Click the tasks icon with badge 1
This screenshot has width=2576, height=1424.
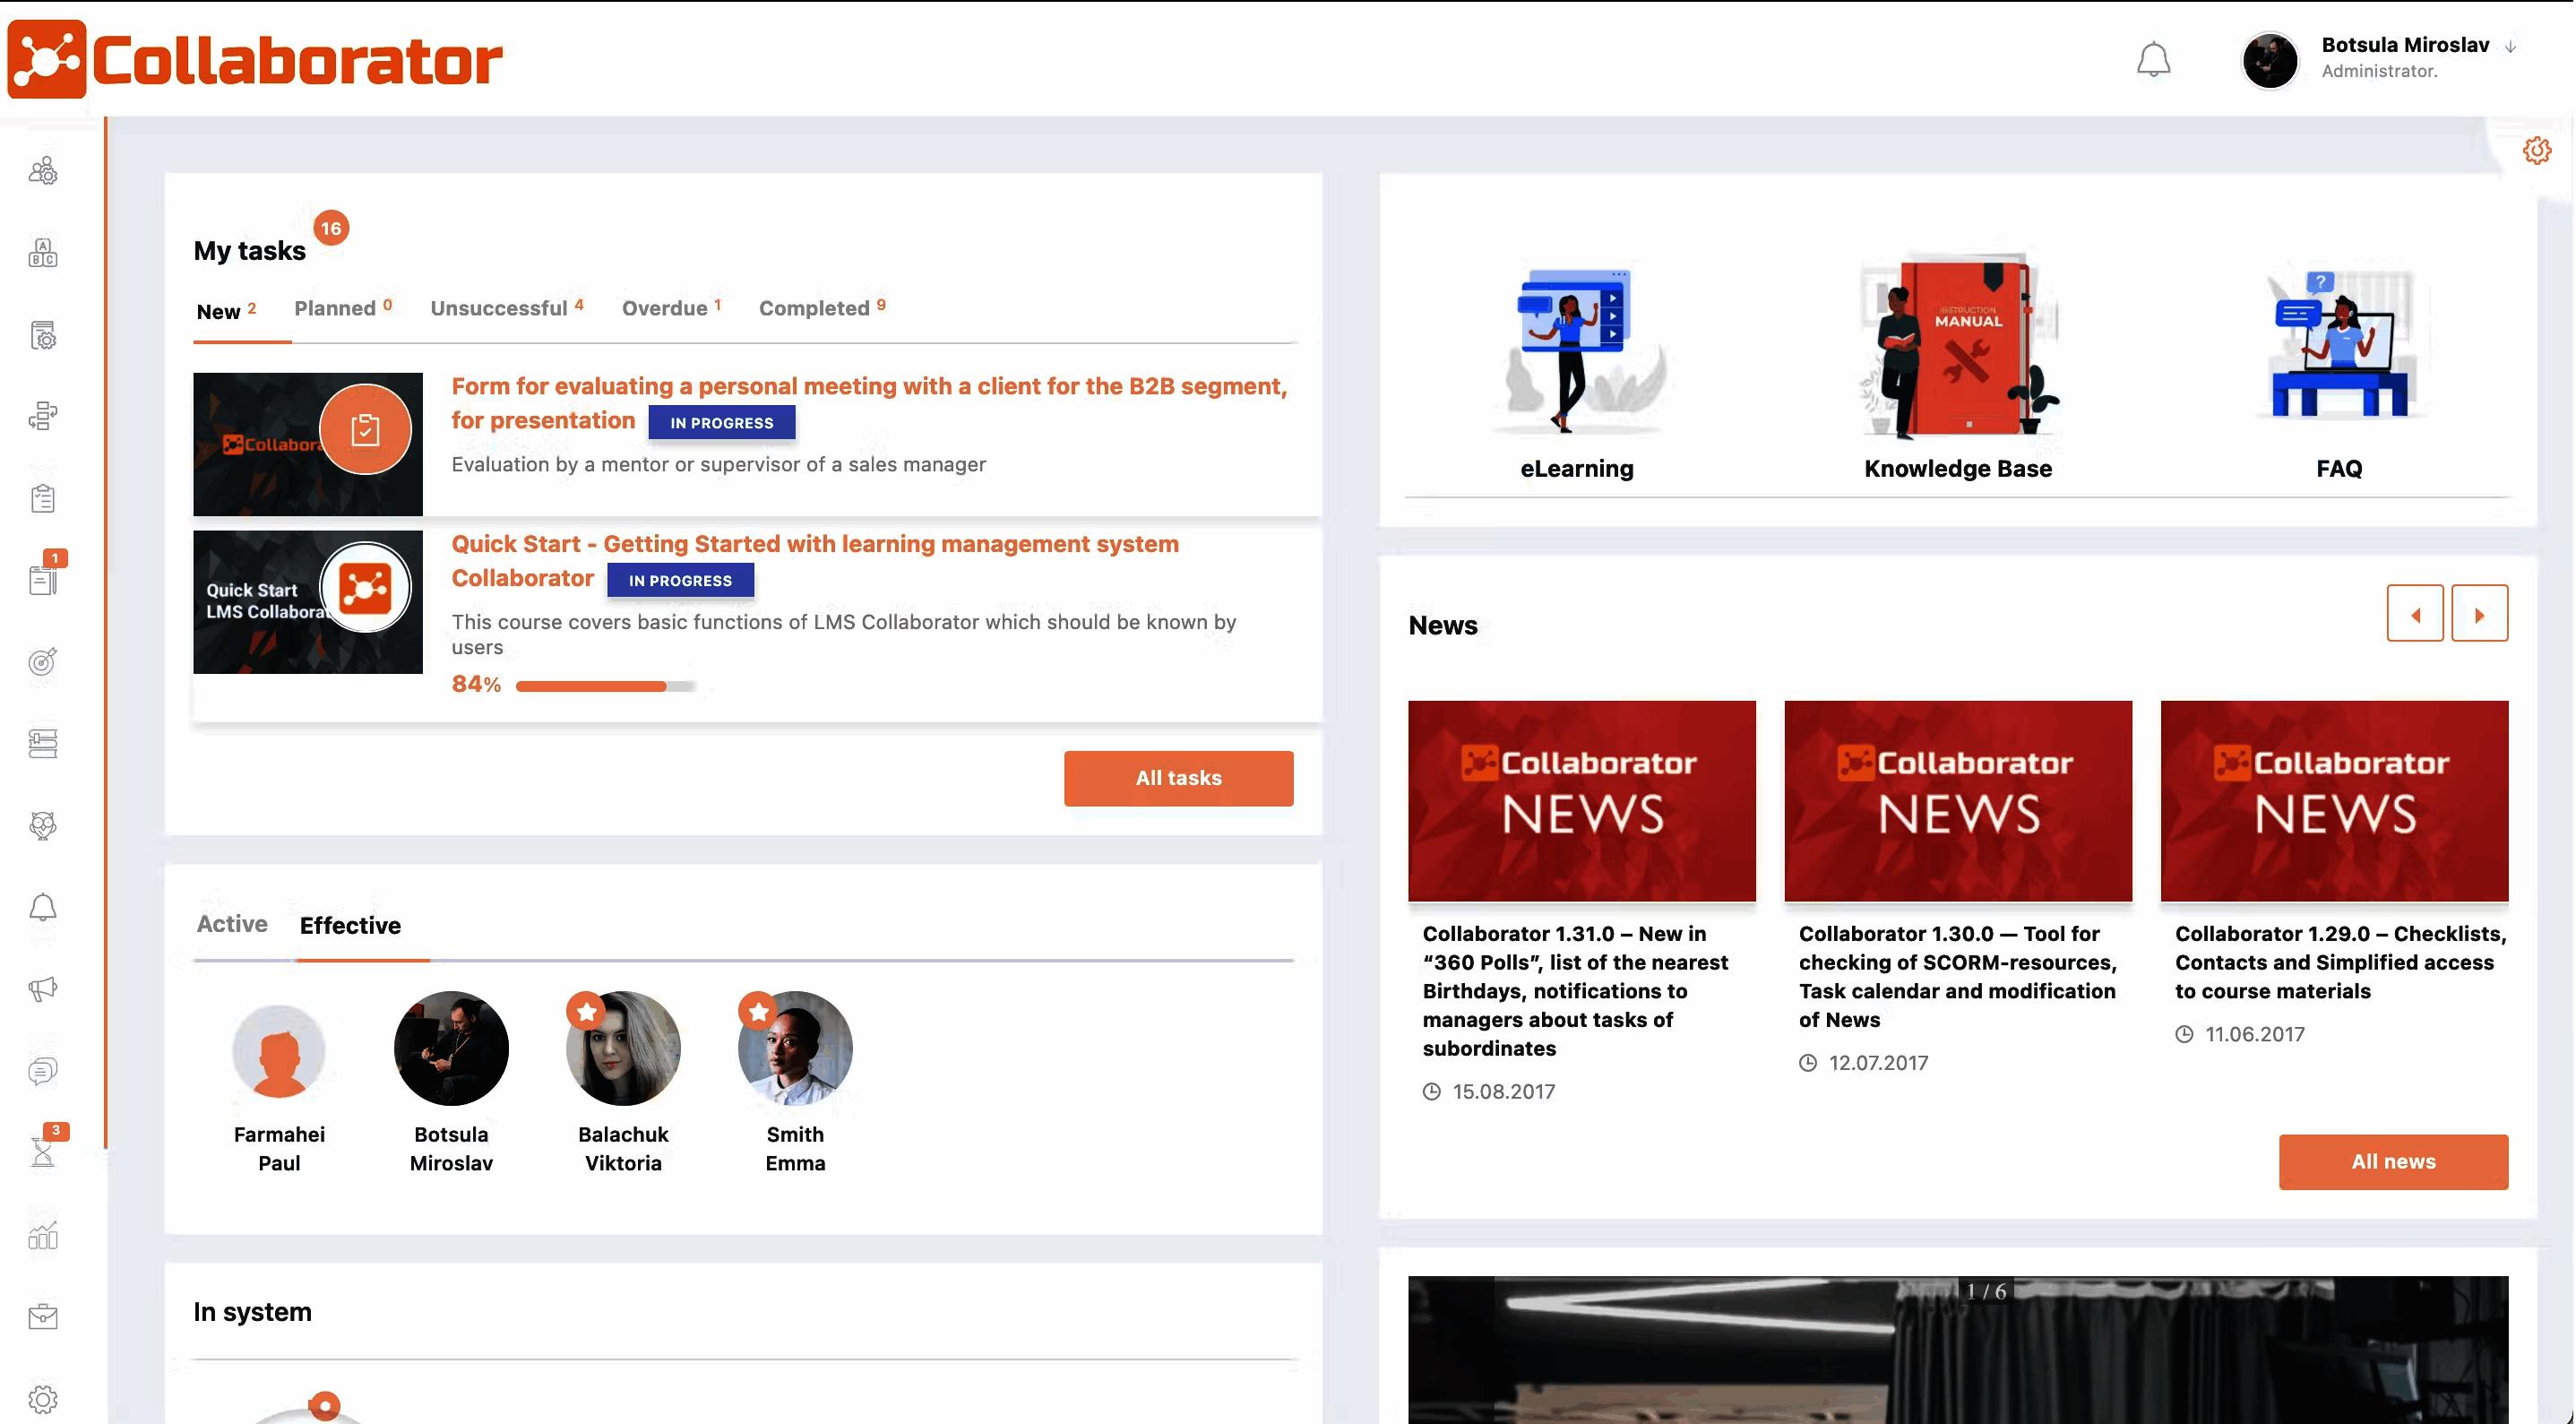coord(42,578)
